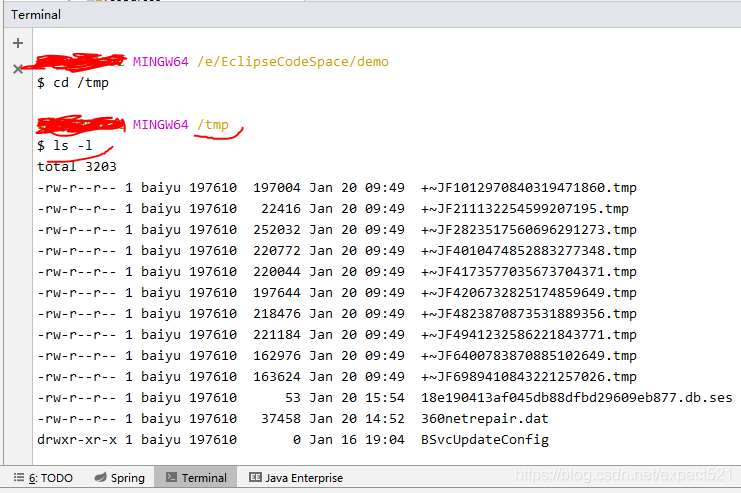Image resolution: width=741 pixels, height=493 pixels.
Task: Click the Terminal panel title
Action: pyautogui.click(x=36, y=15)
